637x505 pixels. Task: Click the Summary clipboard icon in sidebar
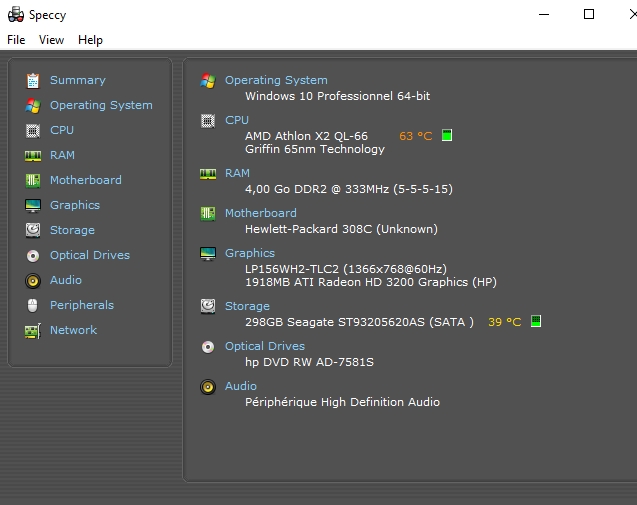33,80
